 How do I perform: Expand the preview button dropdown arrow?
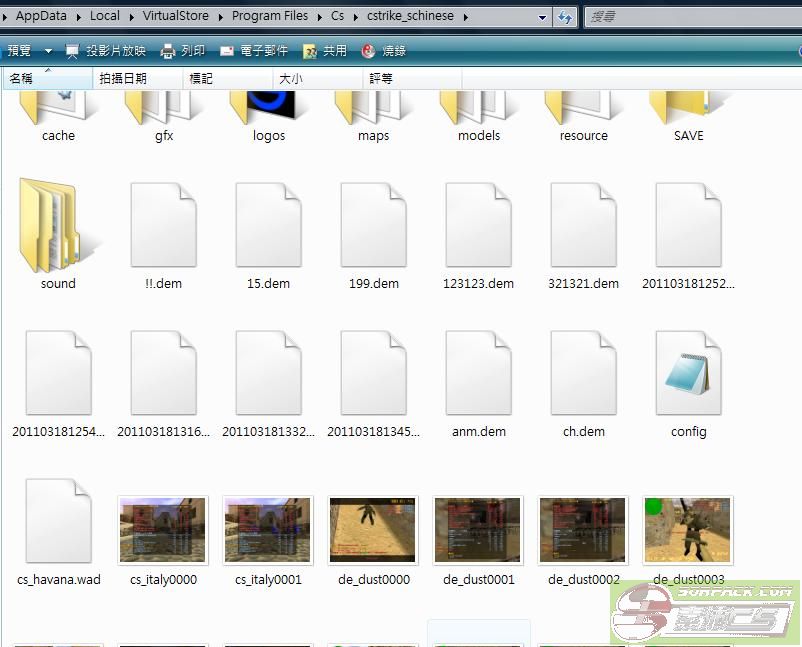(48, 51)
